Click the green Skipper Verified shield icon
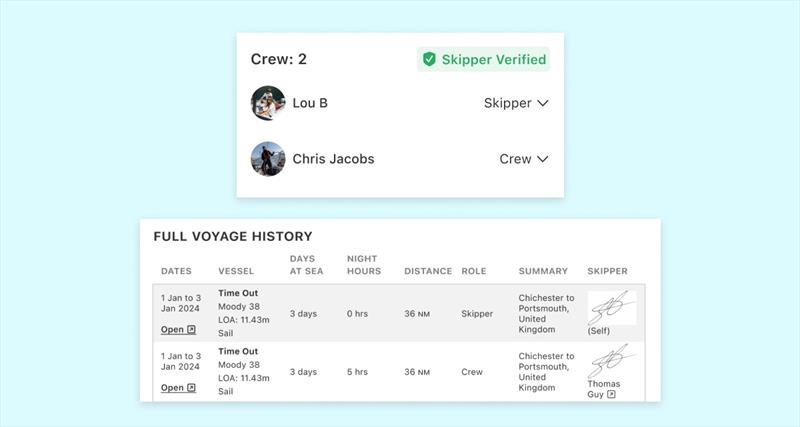The width and height of the screenshot is (800, 427). [429, 60]
